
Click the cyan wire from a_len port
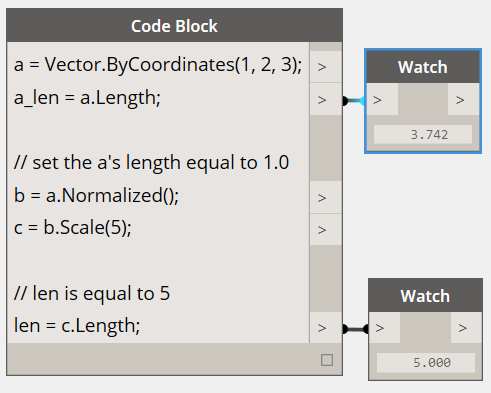(x=354, y=100)
